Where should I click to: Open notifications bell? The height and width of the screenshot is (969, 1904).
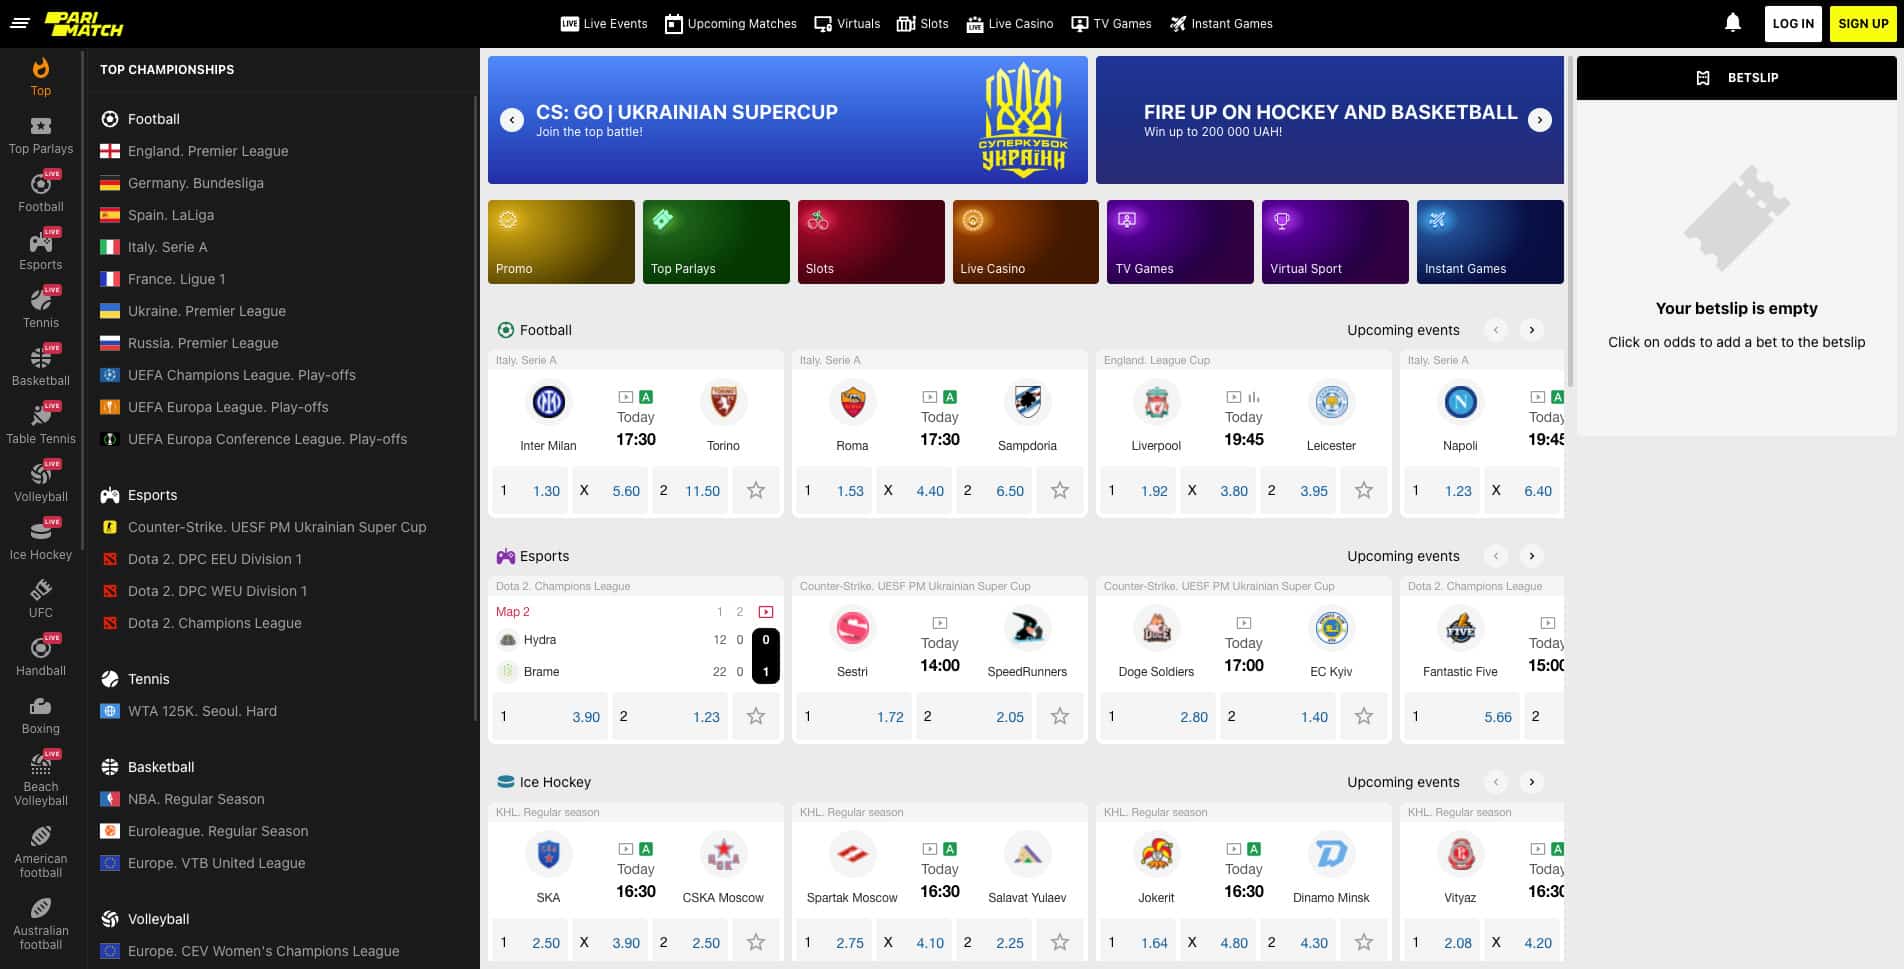coord(1733,23)
